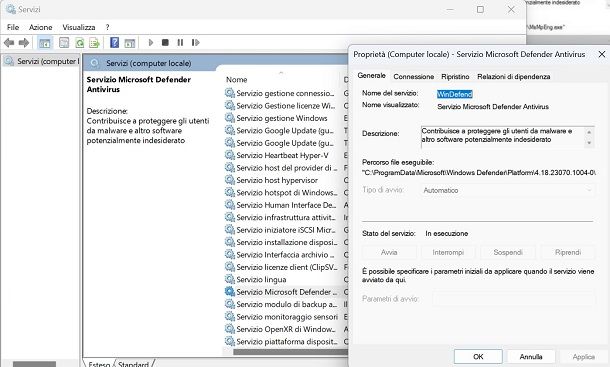610x367 pixels.
Task: Click gear icon of Servizio host hypervisor
Action: [230, 180]
